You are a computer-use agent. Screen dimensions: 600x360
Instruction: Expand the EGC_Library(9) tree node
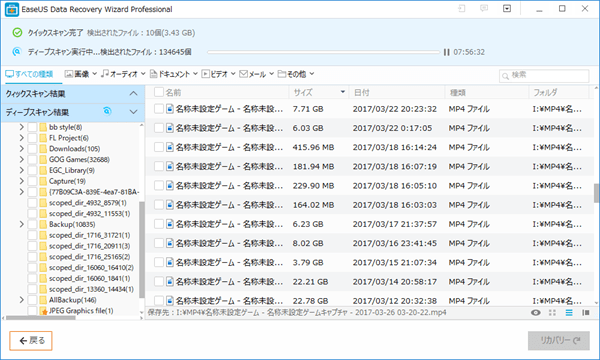[x=22, y=170]
